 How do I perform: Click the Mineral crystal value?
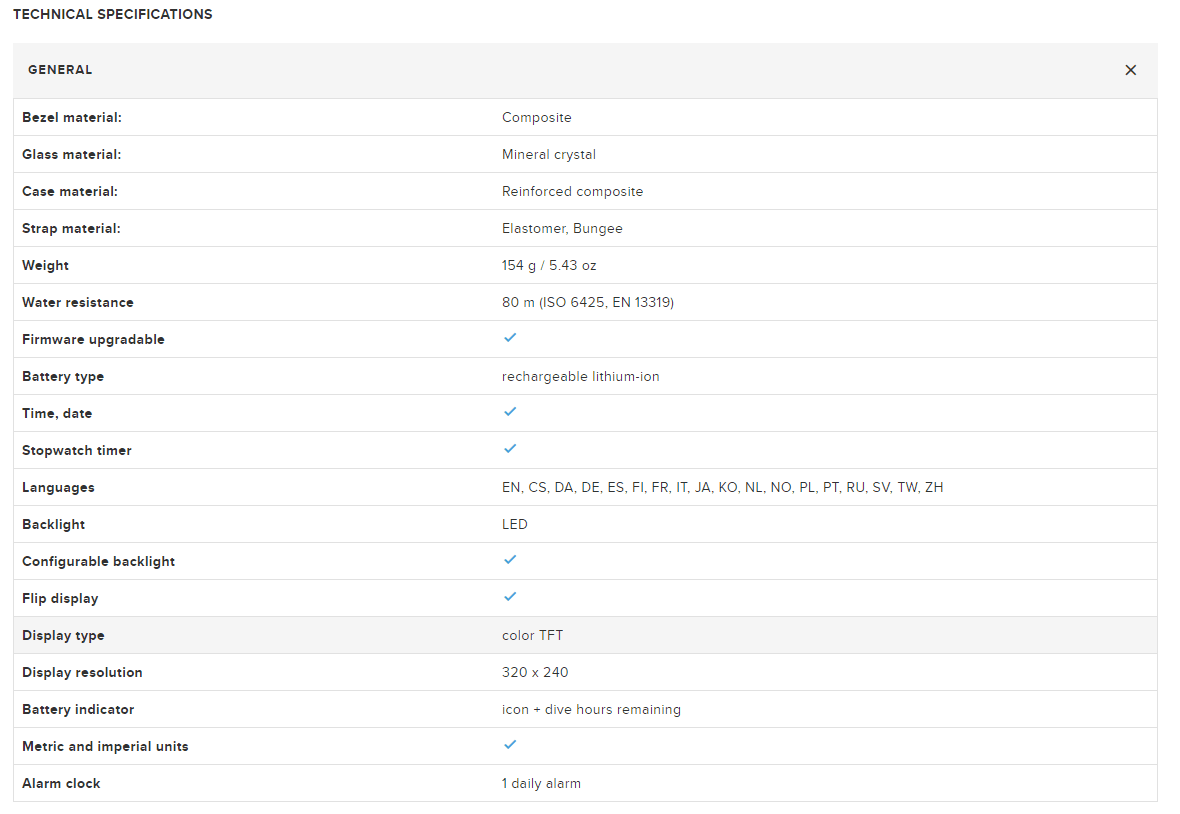click(x=548, y=155)
